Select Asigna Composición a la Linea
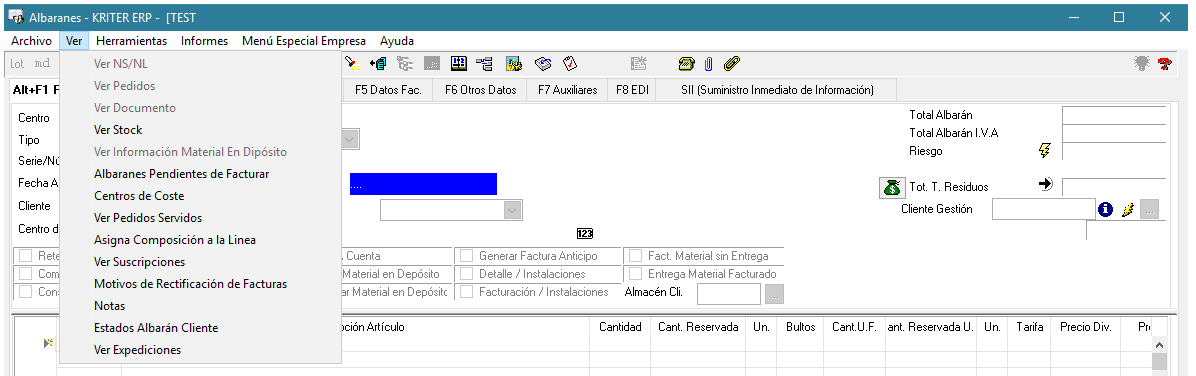Viewport: 1196px width, 376px height. click(200, 240)
